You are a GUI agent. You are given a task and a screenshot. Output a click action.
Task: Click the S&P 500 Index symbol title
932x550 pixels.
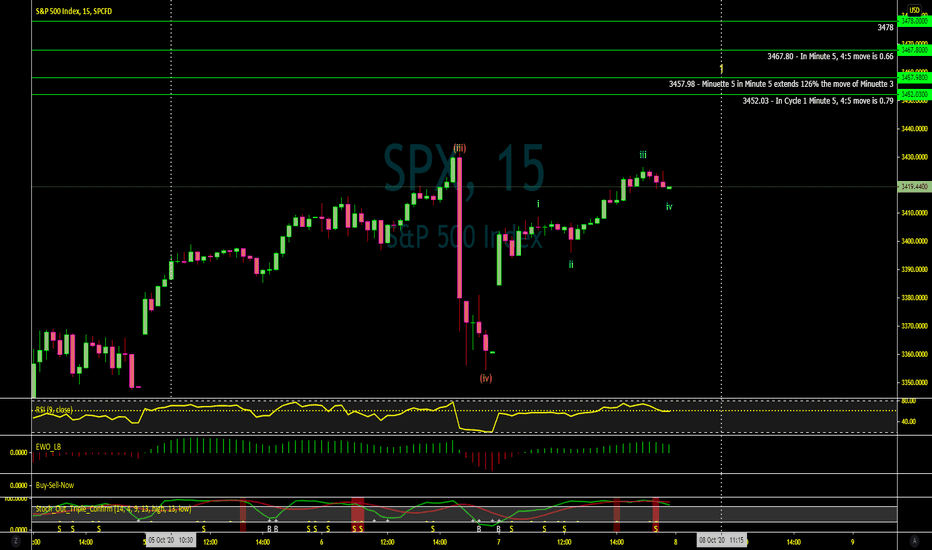(x=74, y=11)
